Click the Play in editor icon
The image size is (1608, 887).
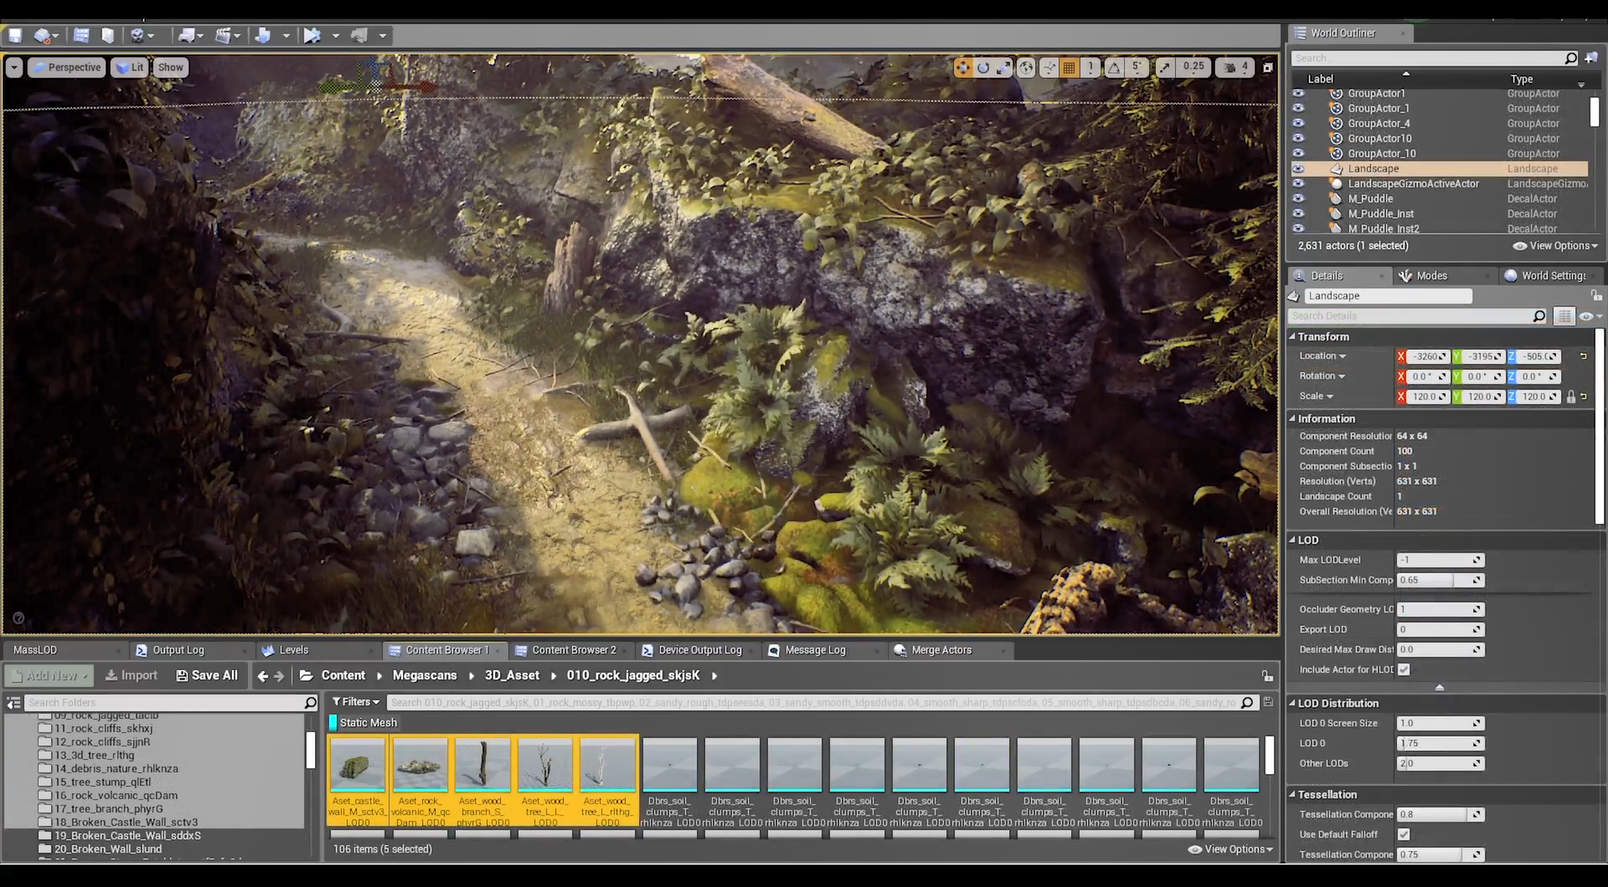tap(312, 35)
